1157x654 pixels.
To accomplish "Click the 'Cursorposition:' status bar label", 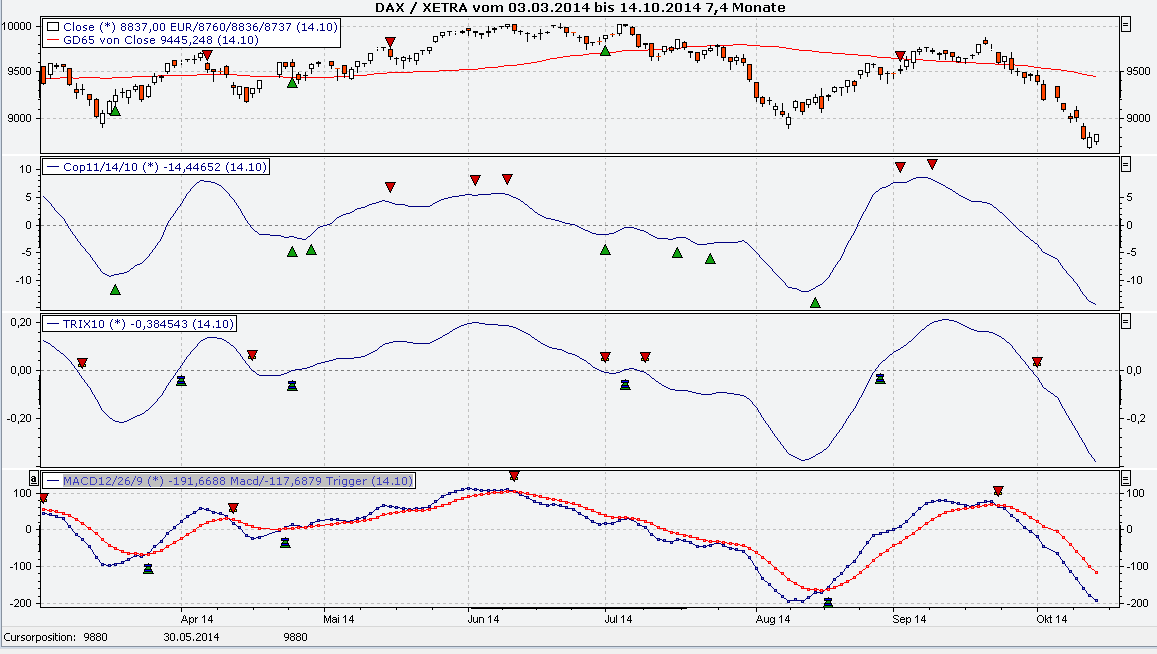I will [x=39, y=637].
